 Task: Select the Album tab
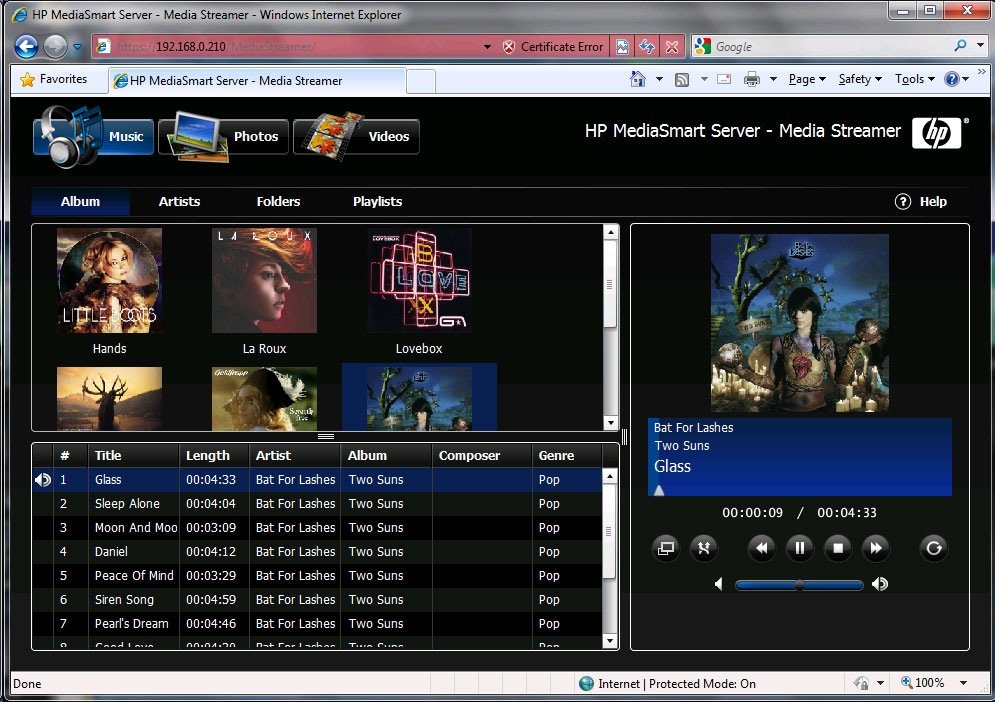(x=80, y=202)
